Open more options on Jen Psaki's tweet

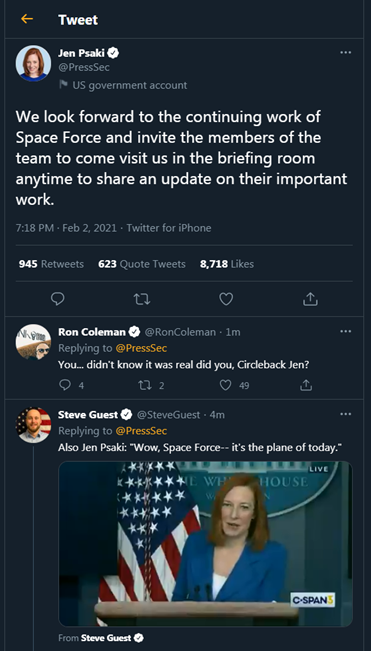point(345,53)
